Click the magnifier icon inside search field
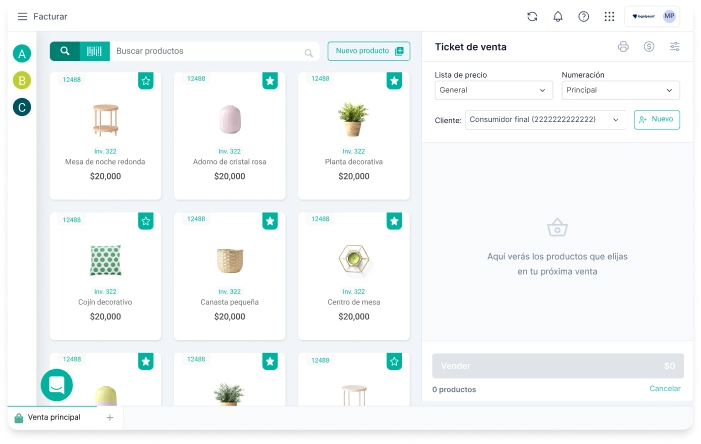The width and height of the screenshot is (701, 444). (308, 53)
